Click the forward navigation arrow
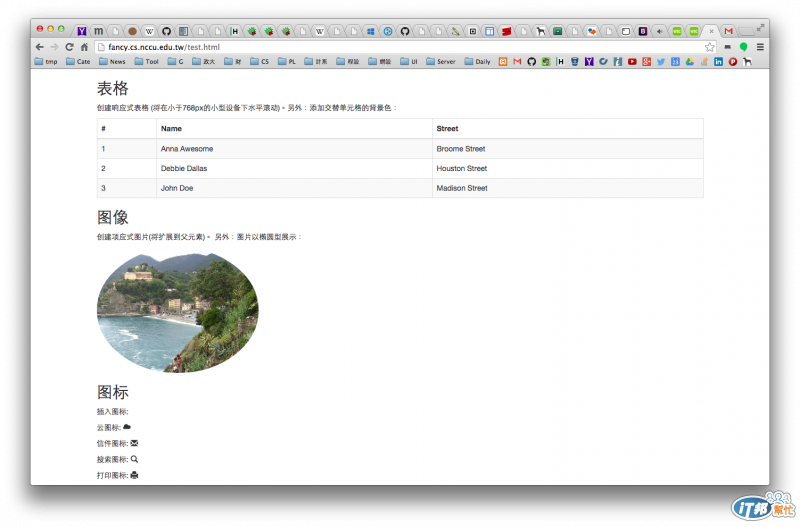This screenshot has width=800, height=527. (x=54, y=47)
